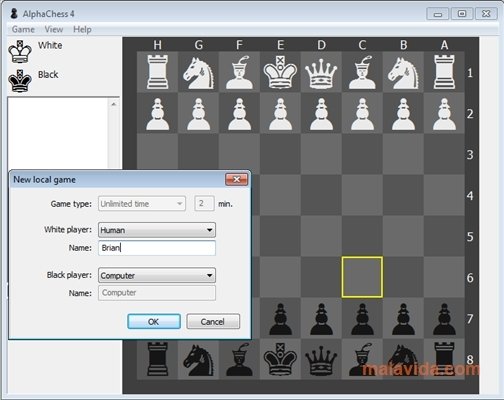This screenshot has width=504, height=400.
Task: Select the white rook on A1
Action: [444, 72]
